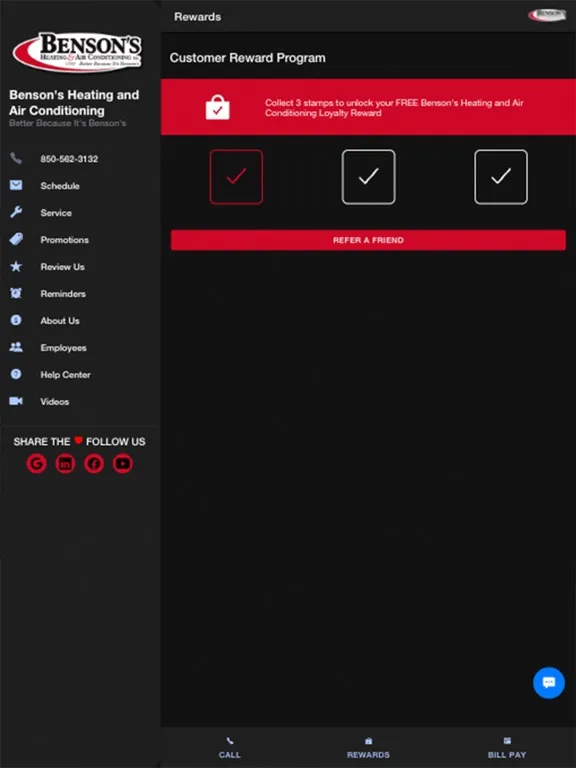Open the Google social icon
576x768 pixels.
(x=37, y=463)
